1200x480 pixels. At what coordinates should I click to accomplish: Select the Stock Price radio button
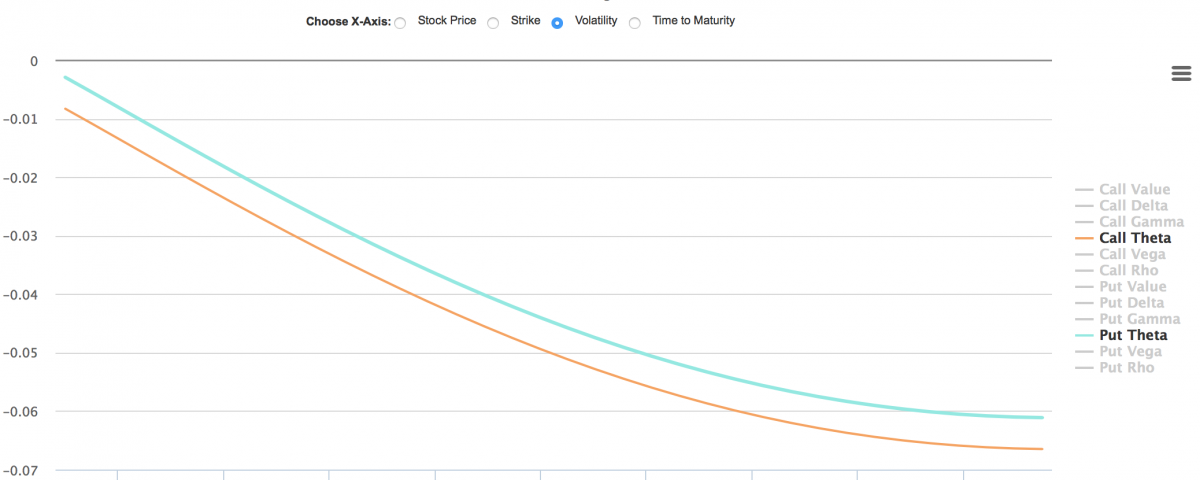click(x=400, y=23)
